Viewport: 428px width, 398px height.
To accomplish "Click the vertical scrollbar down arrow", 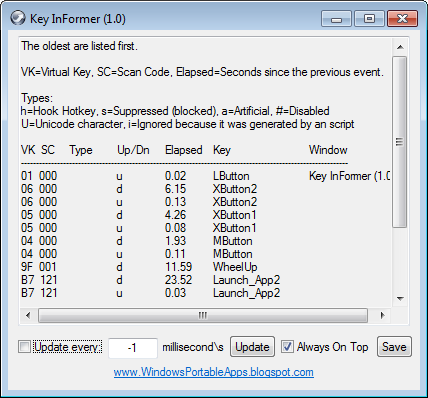I will tap(400, 298).
